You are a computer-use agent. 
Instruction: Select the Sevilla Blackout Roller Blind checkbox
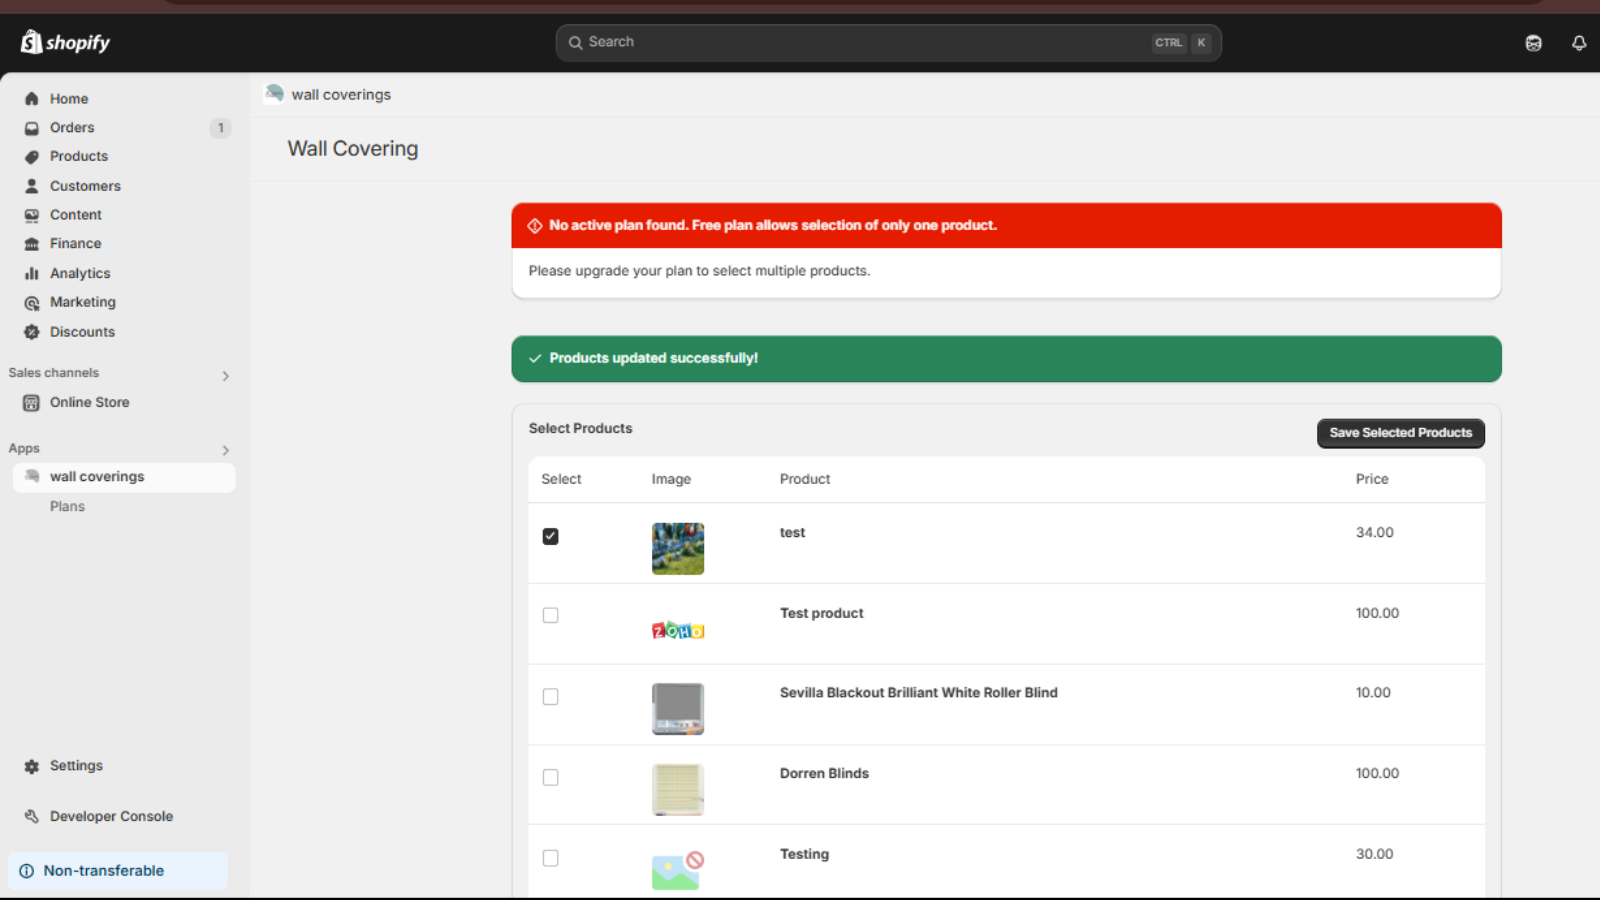pyautogui.click(x=550, y=696)
